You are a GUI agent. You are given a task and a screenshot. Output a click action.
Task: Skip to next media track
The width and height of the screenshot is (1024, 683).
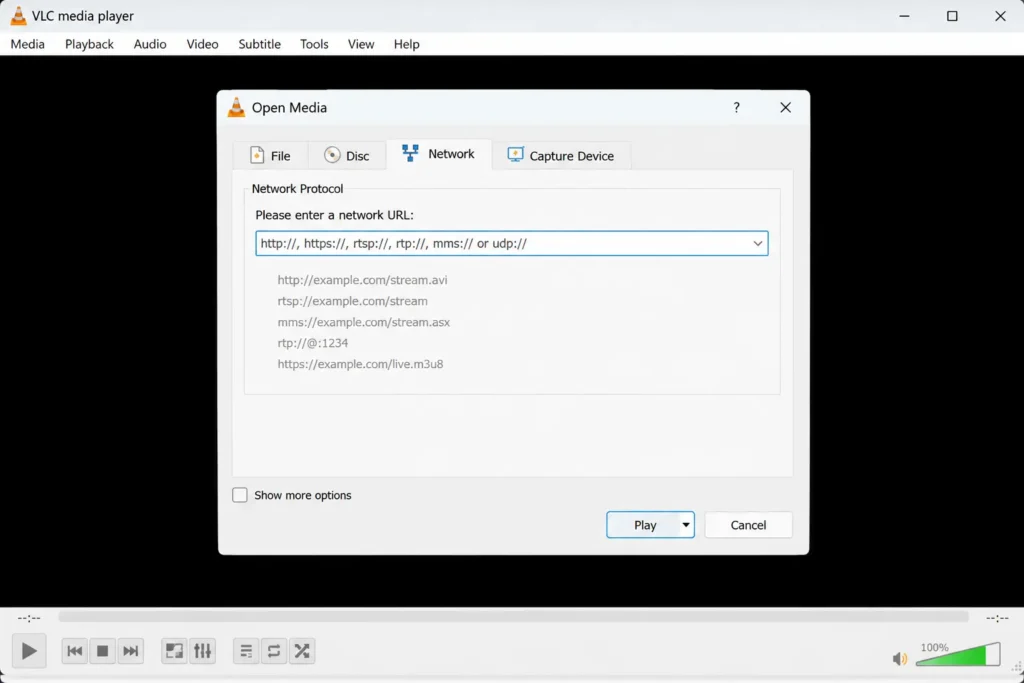click(x=131, y=651)
